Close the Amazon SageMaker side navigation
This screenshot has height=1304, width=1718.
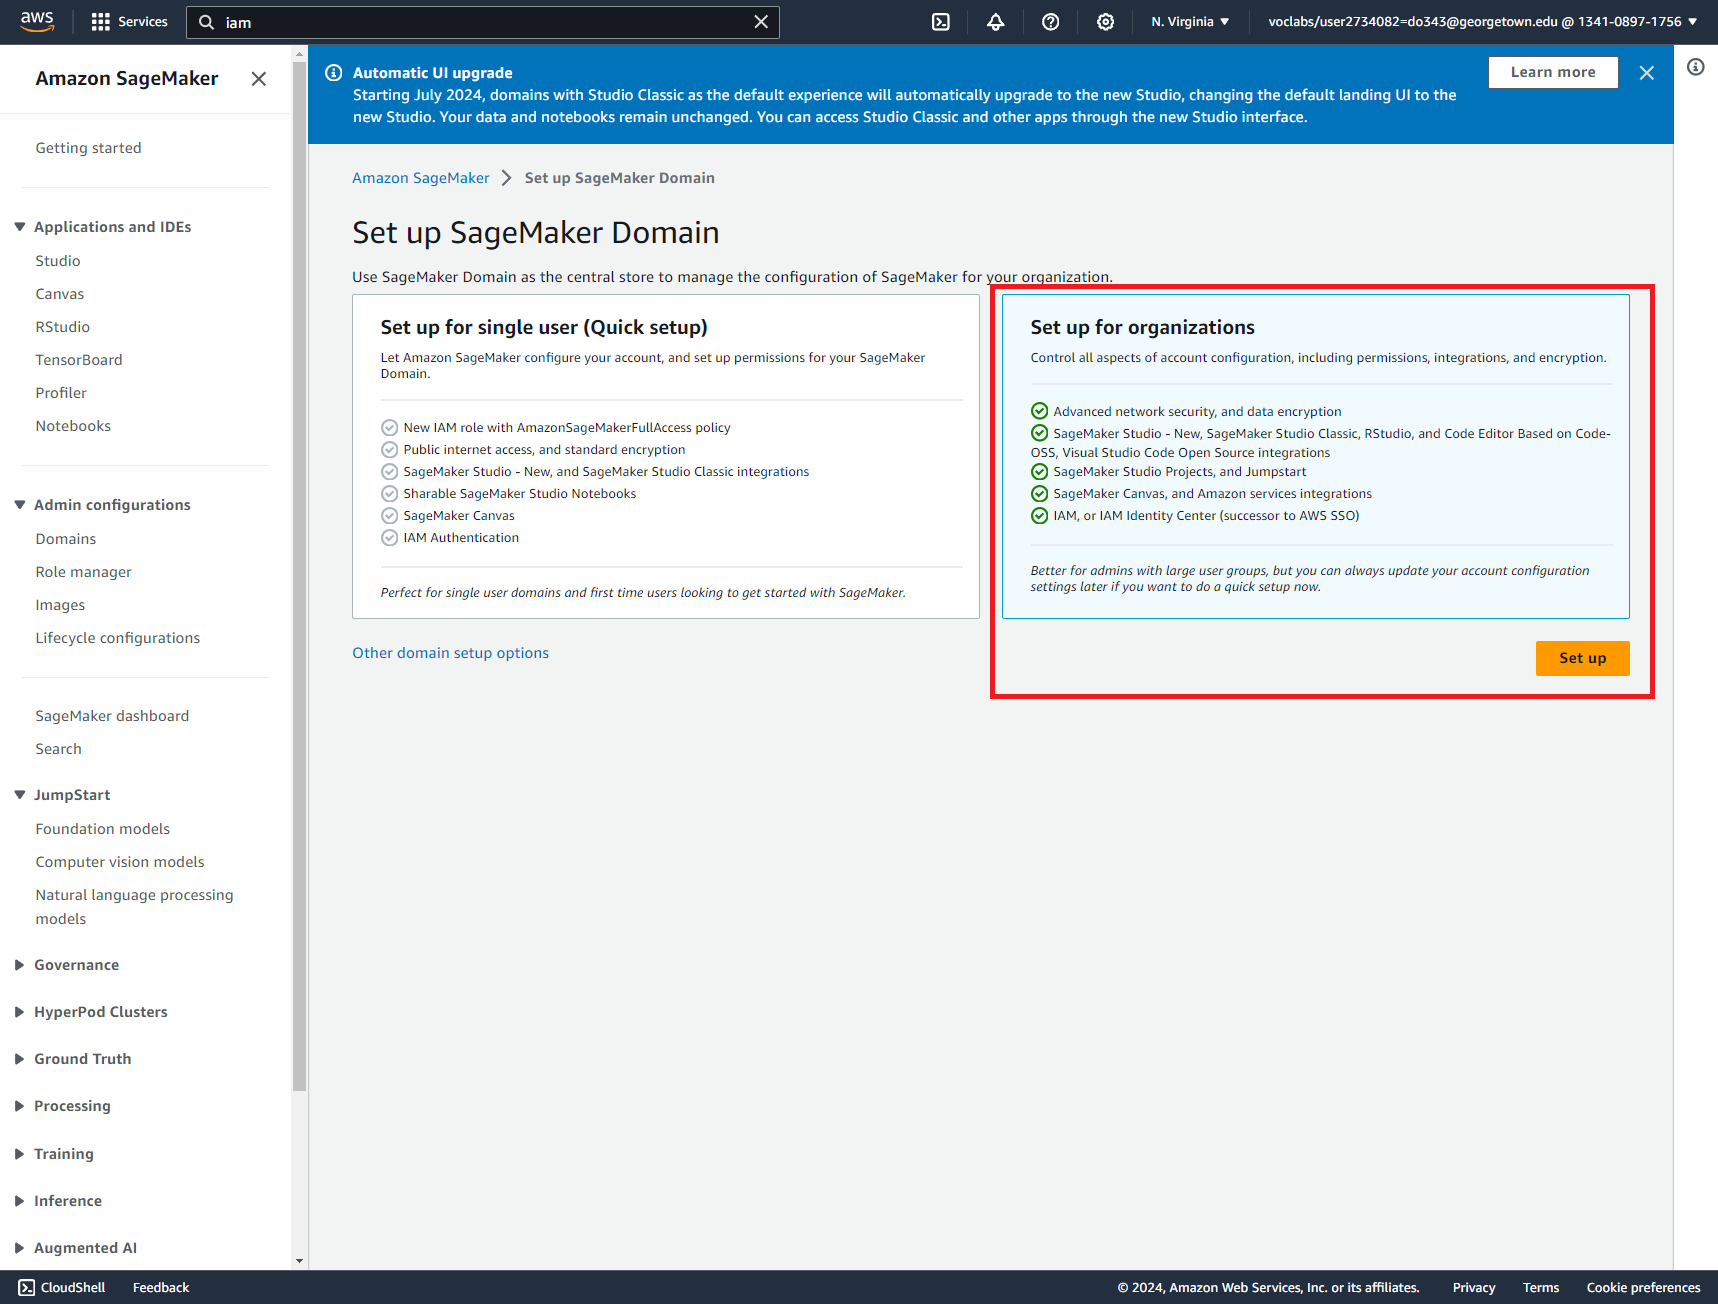point(259,79)
